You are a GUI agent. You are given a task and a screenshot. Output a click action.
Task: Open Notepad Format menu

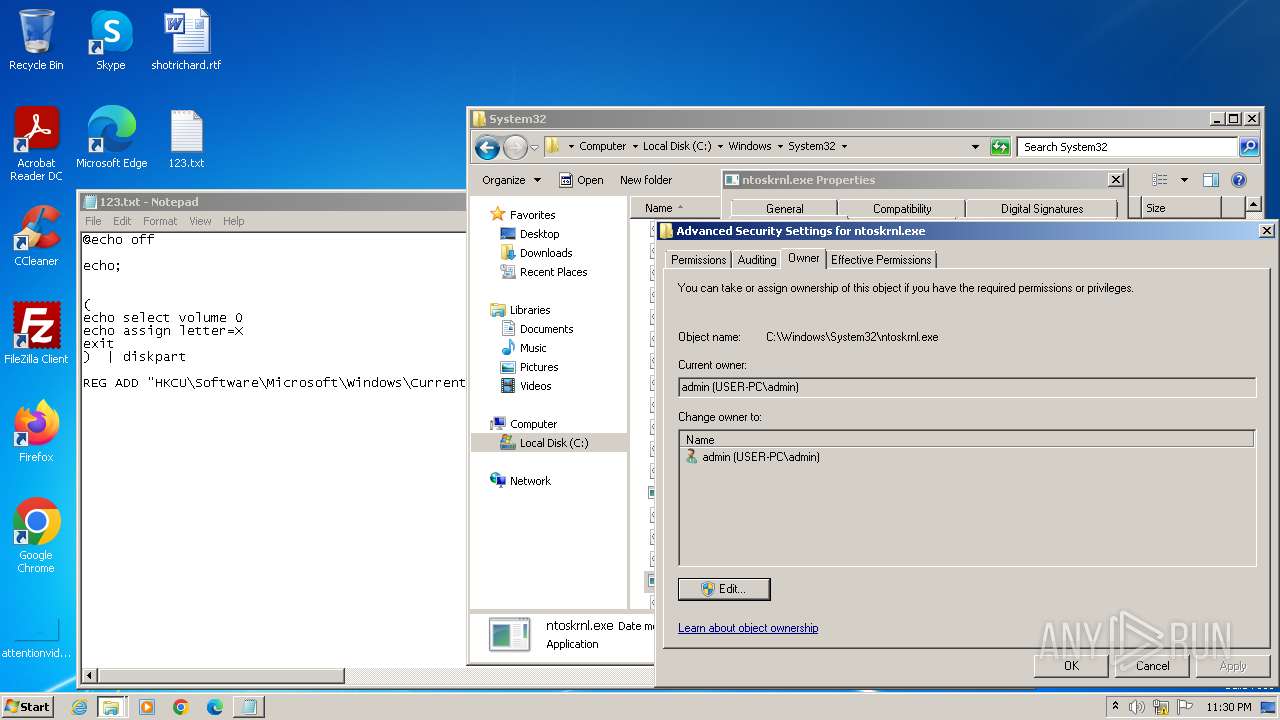click(x=160, y=221)
